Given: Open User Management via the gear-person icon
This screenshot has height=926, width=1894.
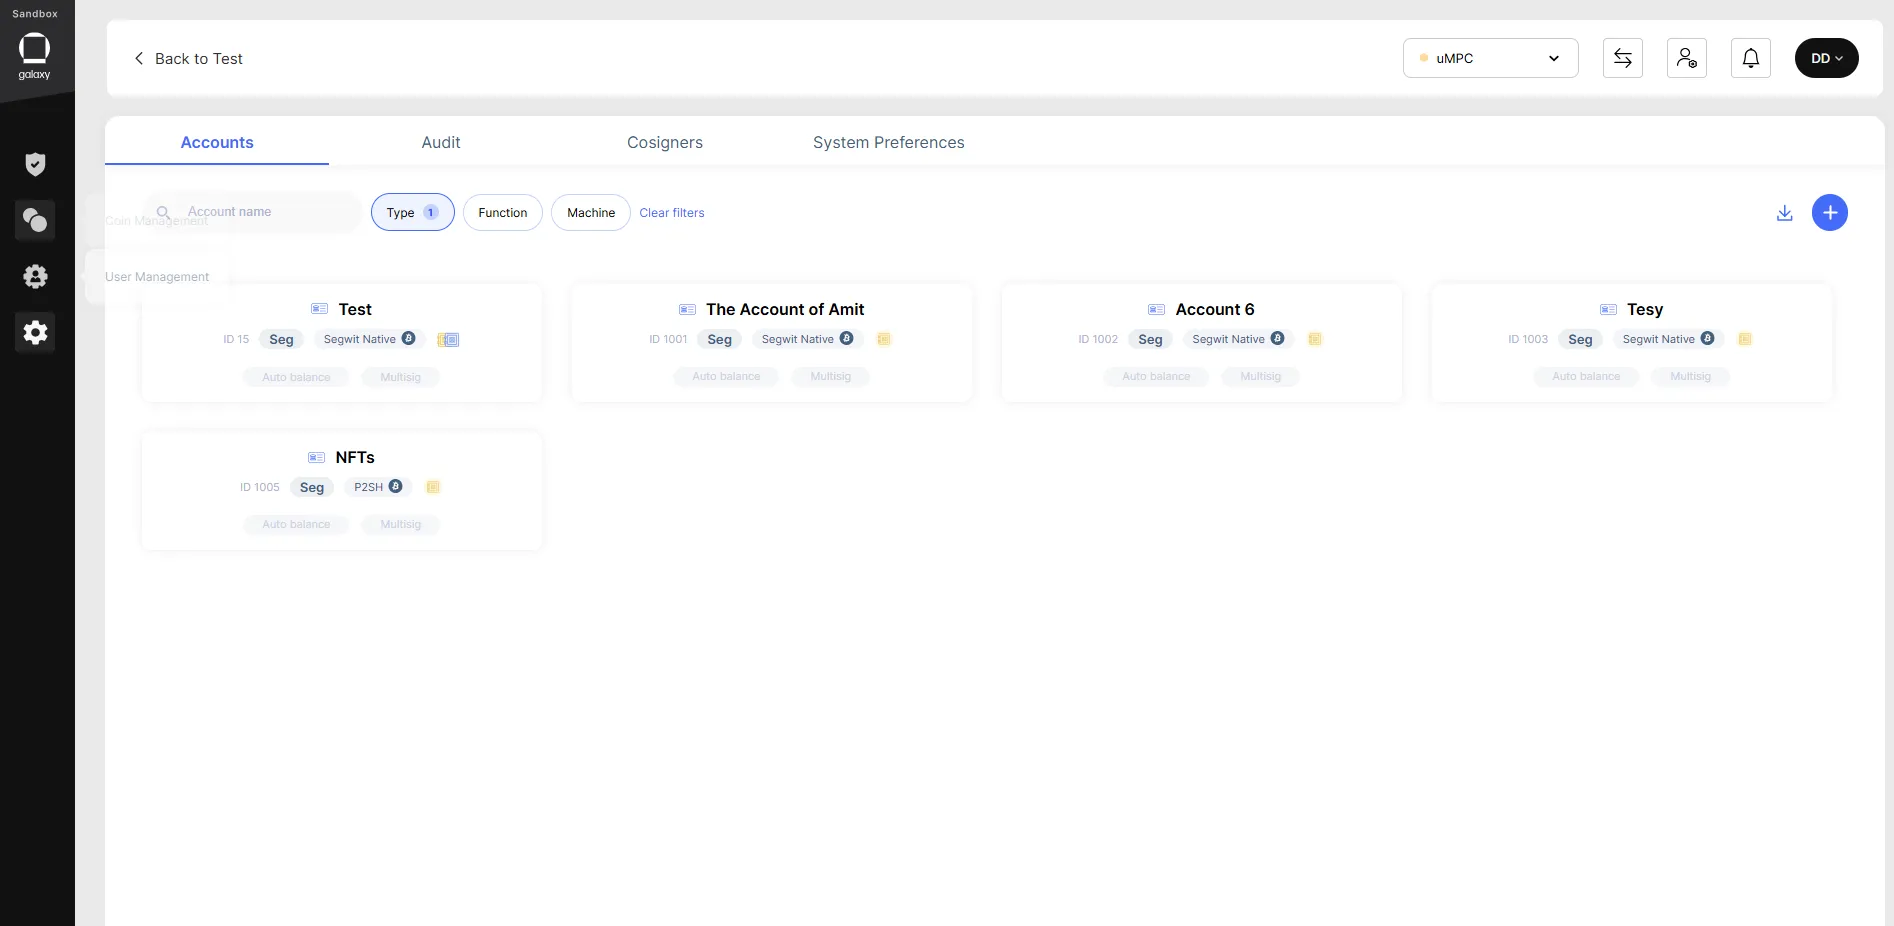Looking at the screenshot, I should click(35, 276).
